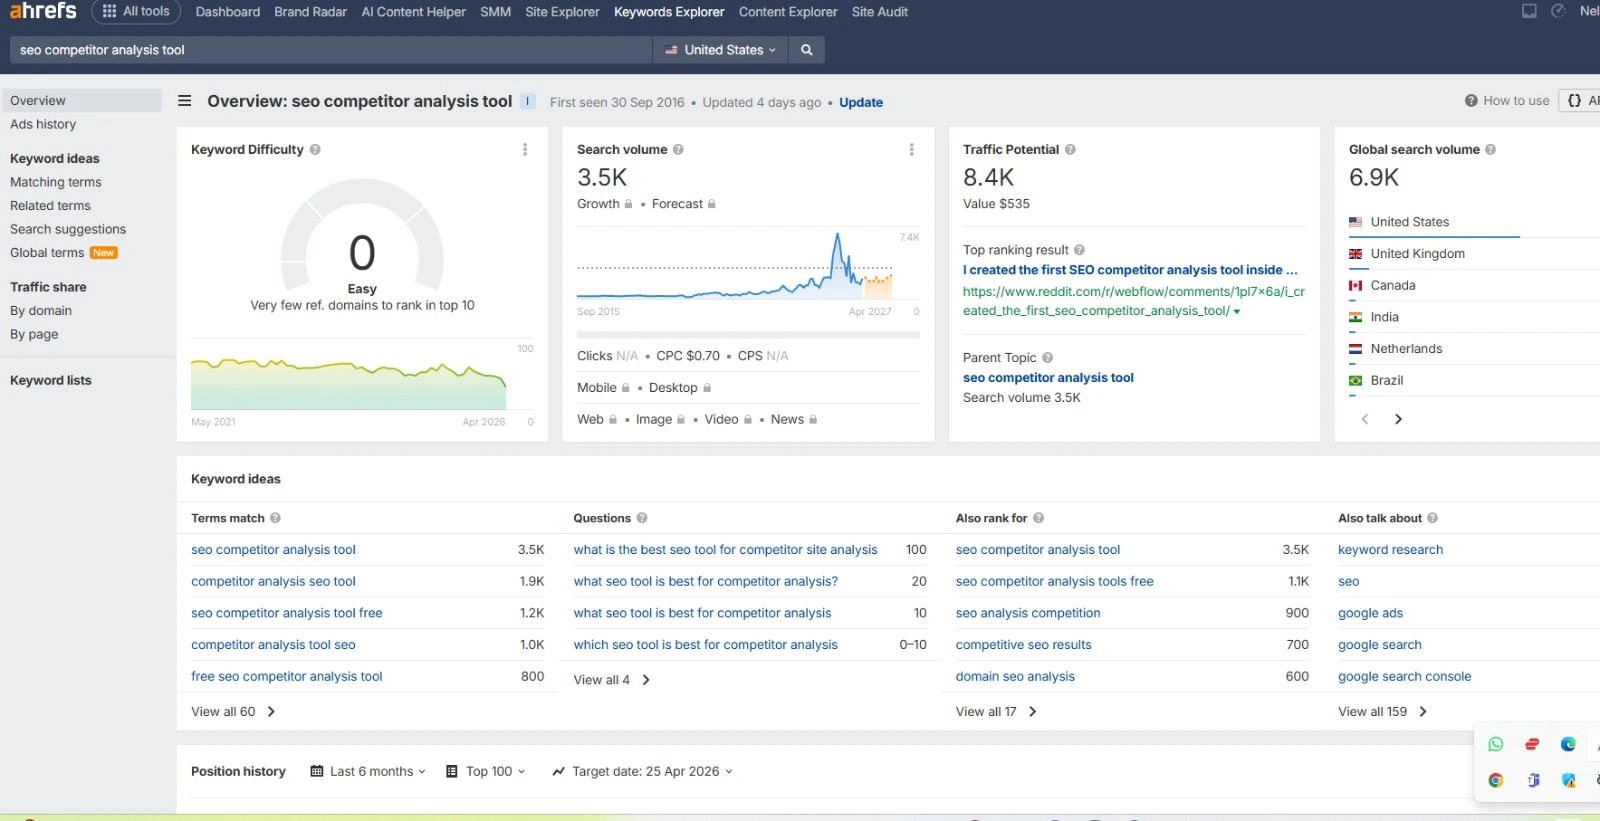Open the top ranking result title link

pos(1130,270)
